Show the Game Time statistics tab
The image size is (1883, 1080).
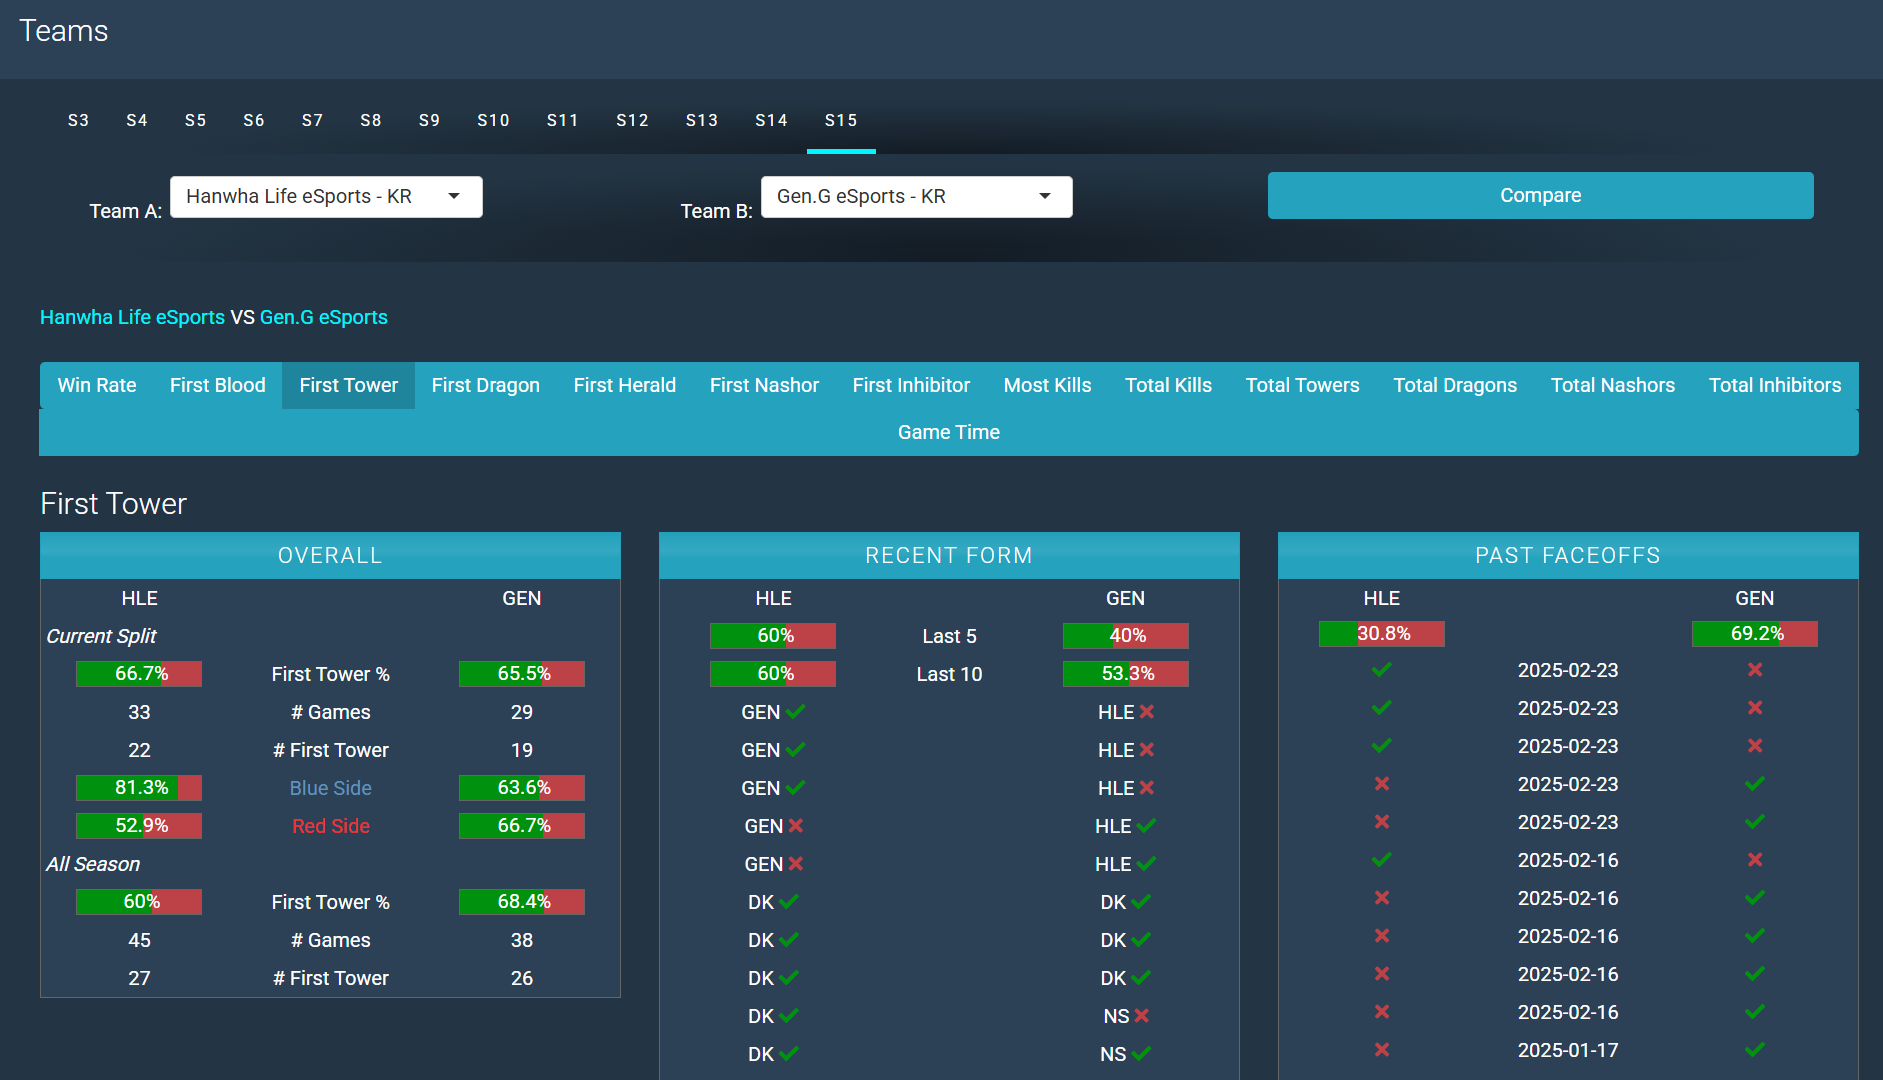pyautogui.click(x=949, y=432)
